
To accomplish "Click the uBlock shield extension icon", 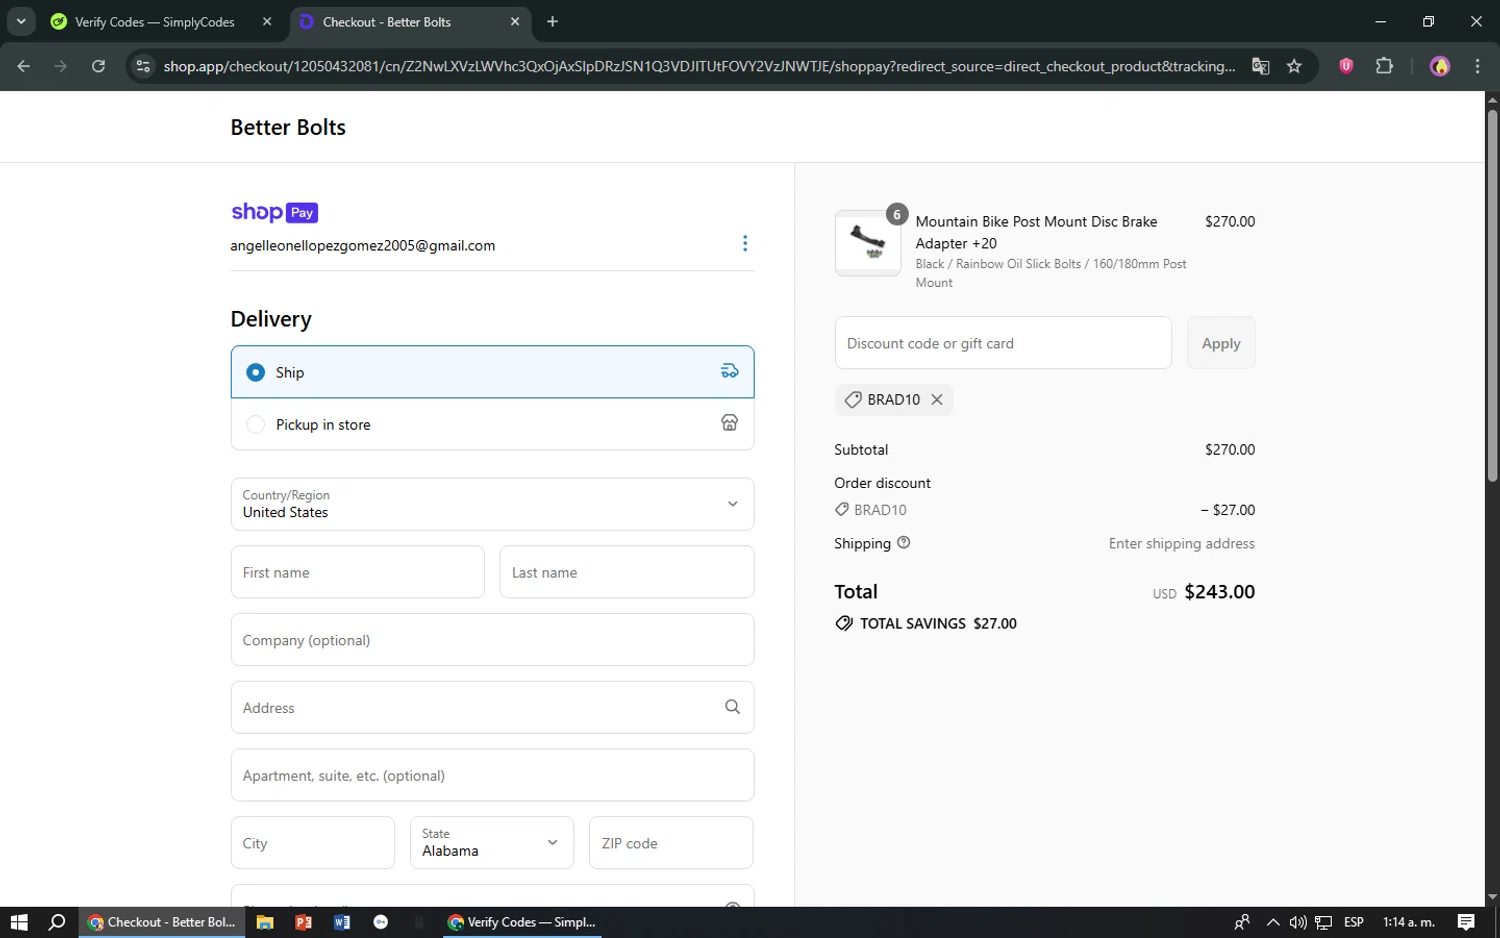I will point(1346,66).
